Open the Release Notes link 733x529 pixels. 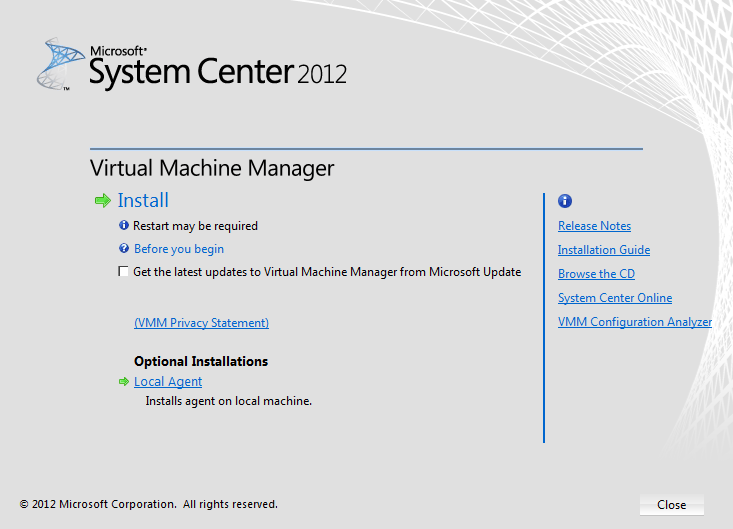click(594, 226)
